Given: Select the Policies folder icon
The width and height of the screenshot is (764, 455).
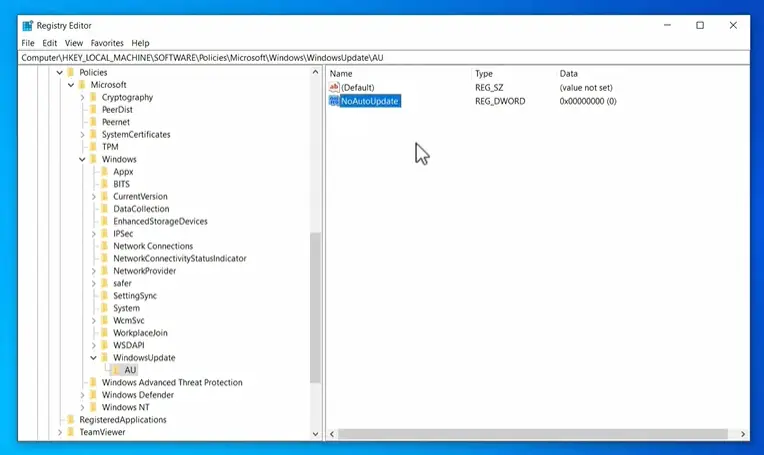Looking at the screenshot, I should 71,72.
